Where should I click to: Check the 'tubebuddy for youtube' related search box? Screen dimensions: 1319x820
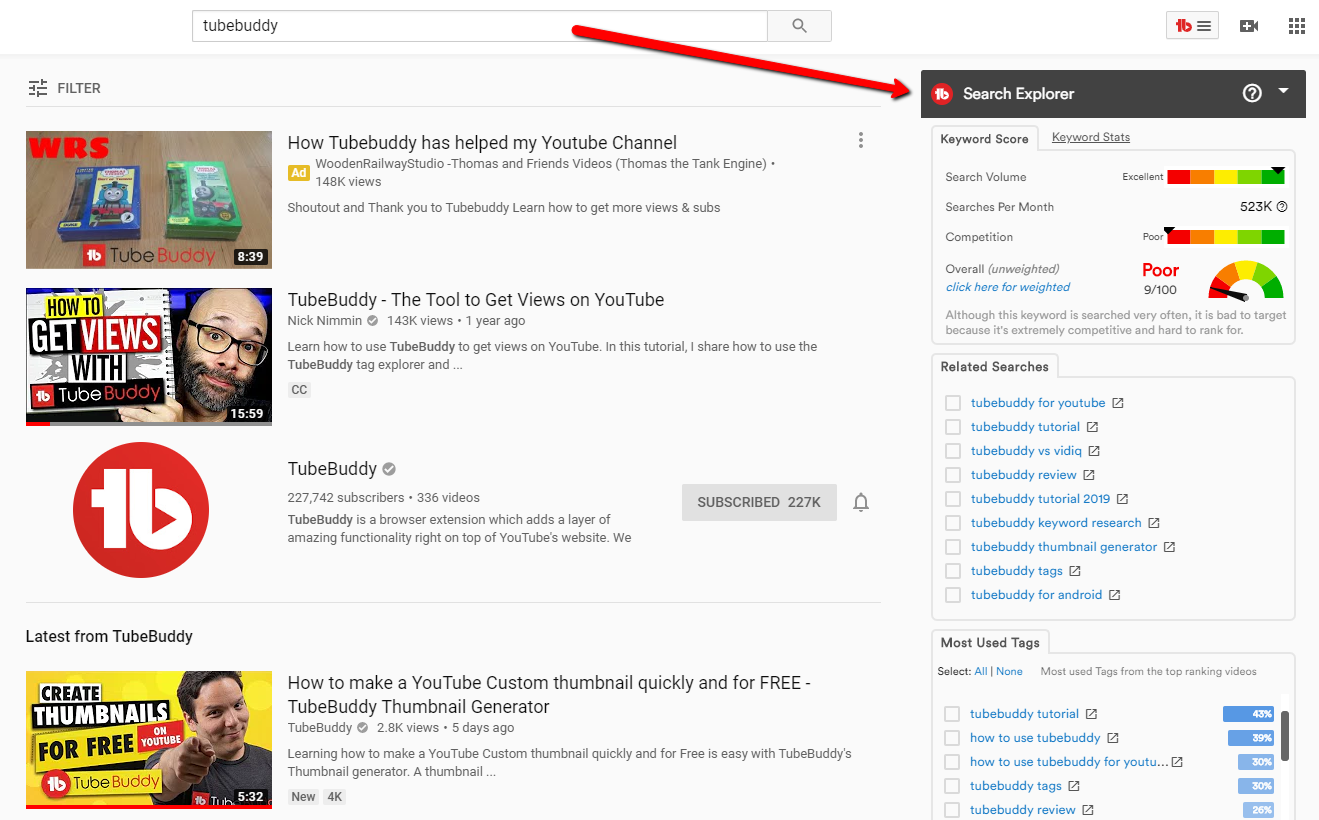953,403
